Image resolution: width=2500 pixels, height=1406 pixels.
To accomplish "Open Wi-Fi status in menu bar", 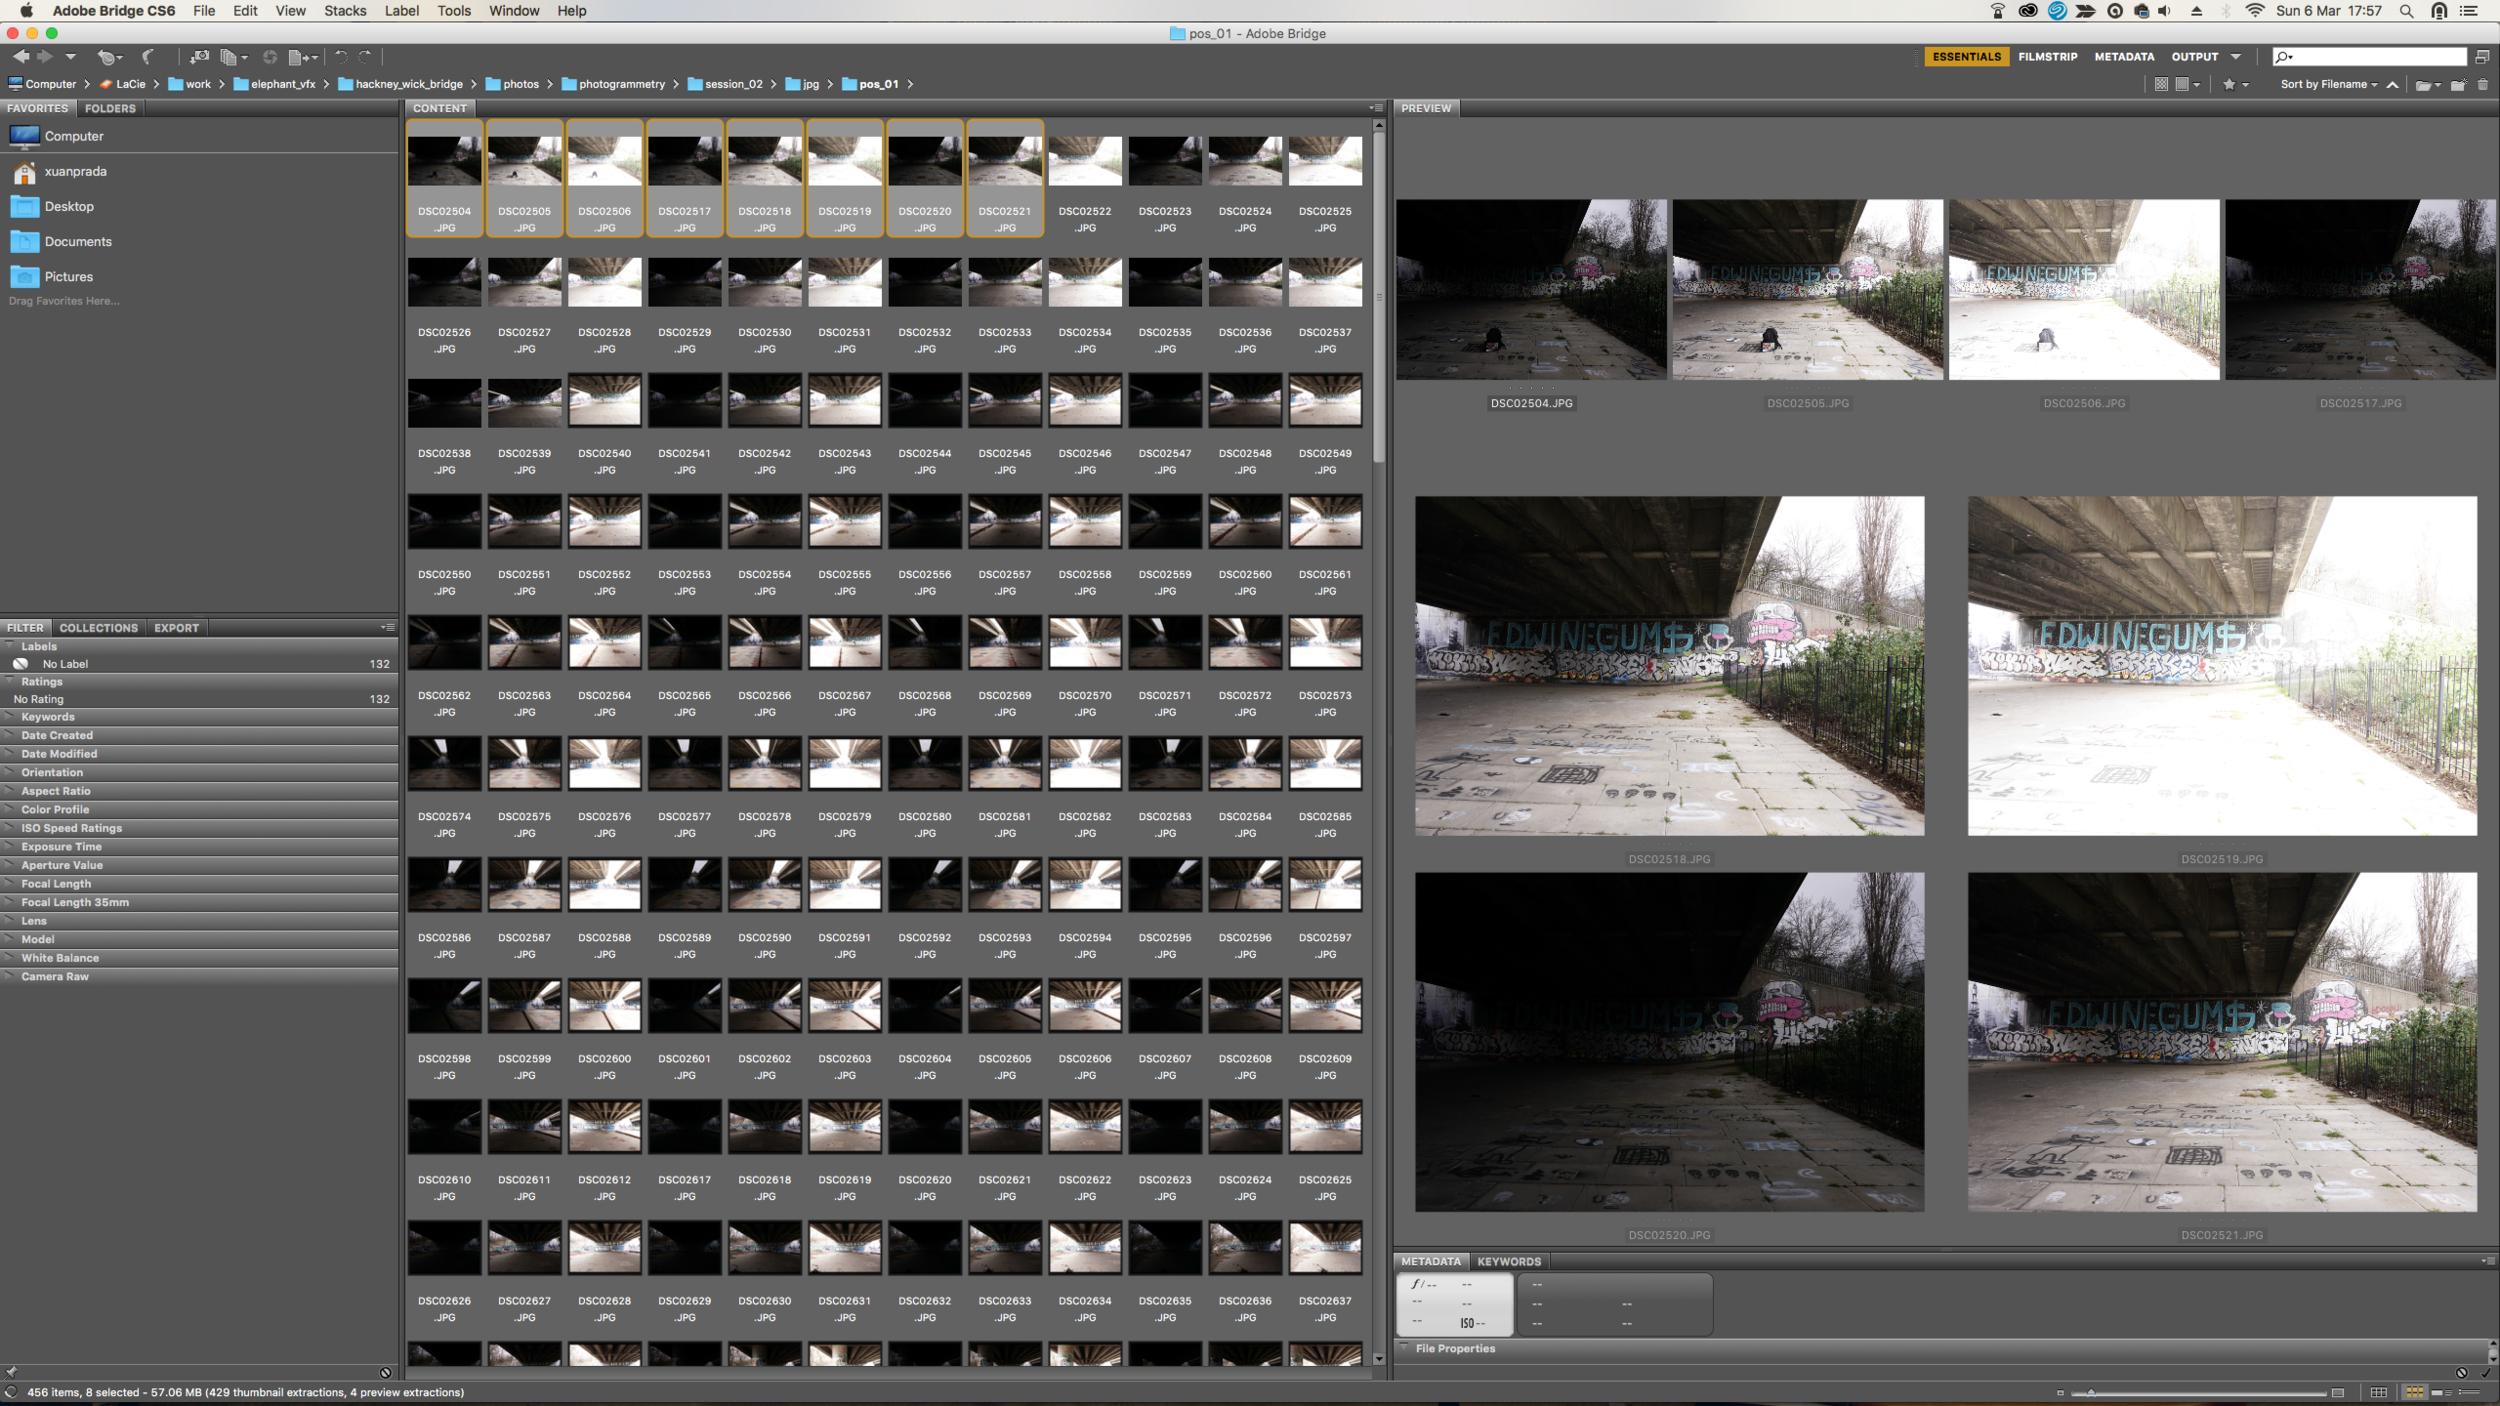I will coord(2255,11).
